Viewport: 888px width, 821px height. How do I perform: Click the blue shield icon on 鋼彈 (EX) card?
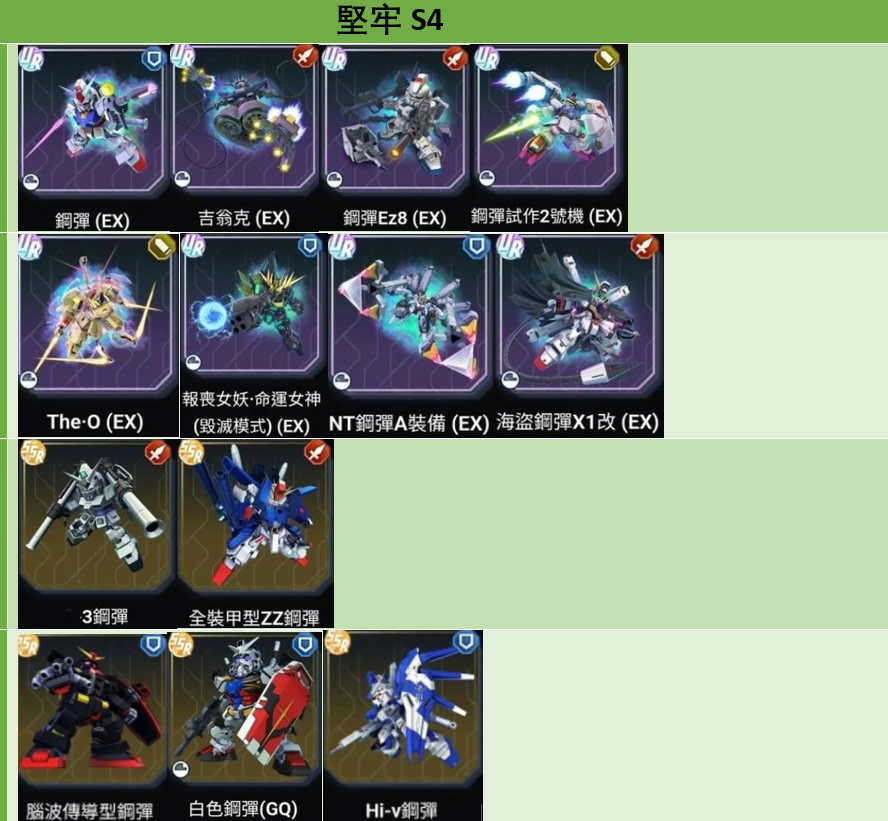pyautogui.click(x=153, y=59)
